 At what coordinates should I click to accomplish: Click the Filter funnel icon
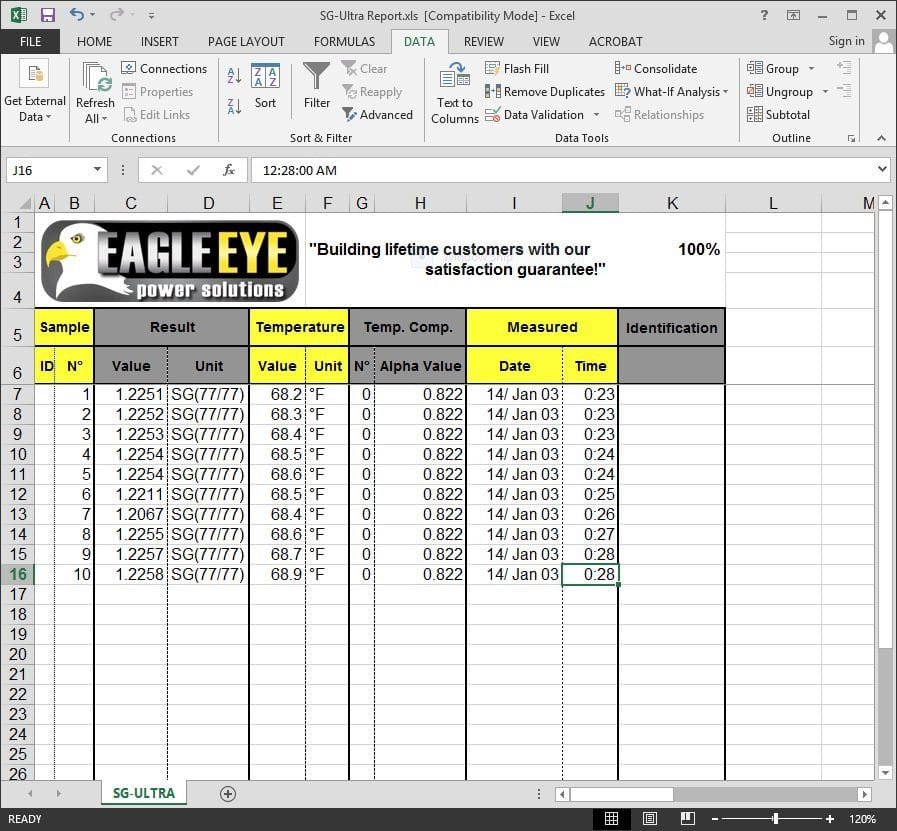316,78
